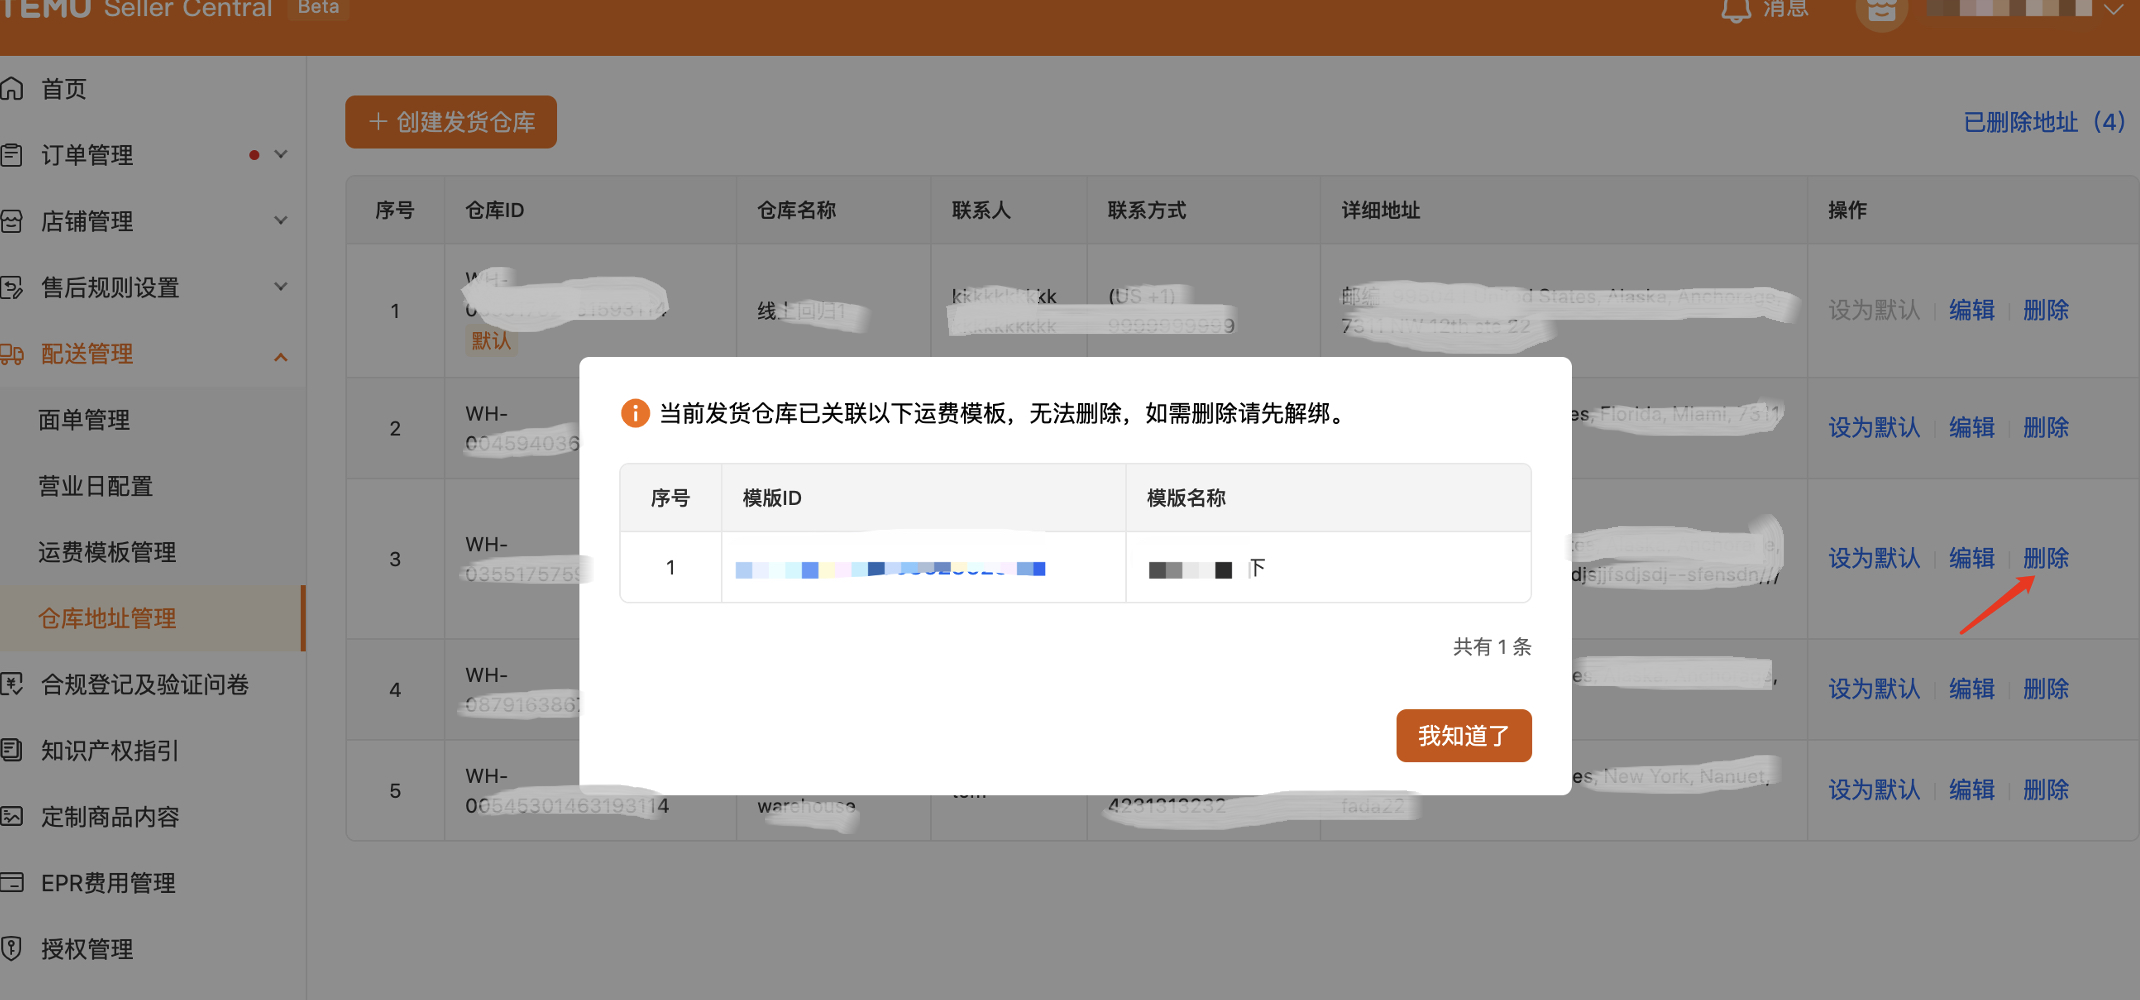Open the 已删除地址 (4) link
Viewport: 2140px width, 1000px height.
point(2043,122)
